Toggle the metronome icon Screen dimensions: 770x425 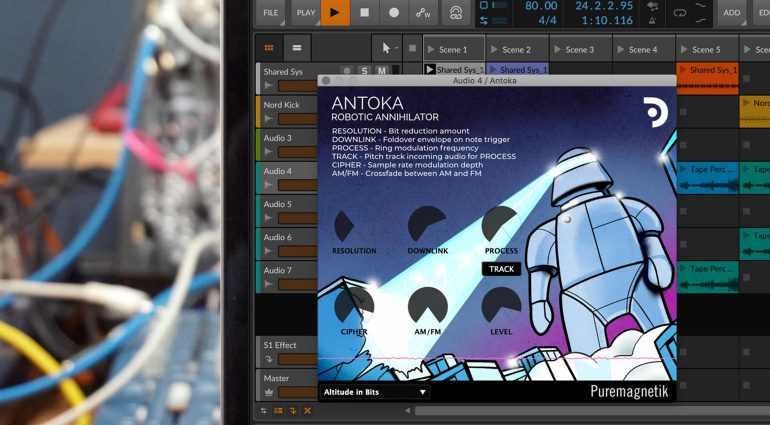tap(652, 21)
